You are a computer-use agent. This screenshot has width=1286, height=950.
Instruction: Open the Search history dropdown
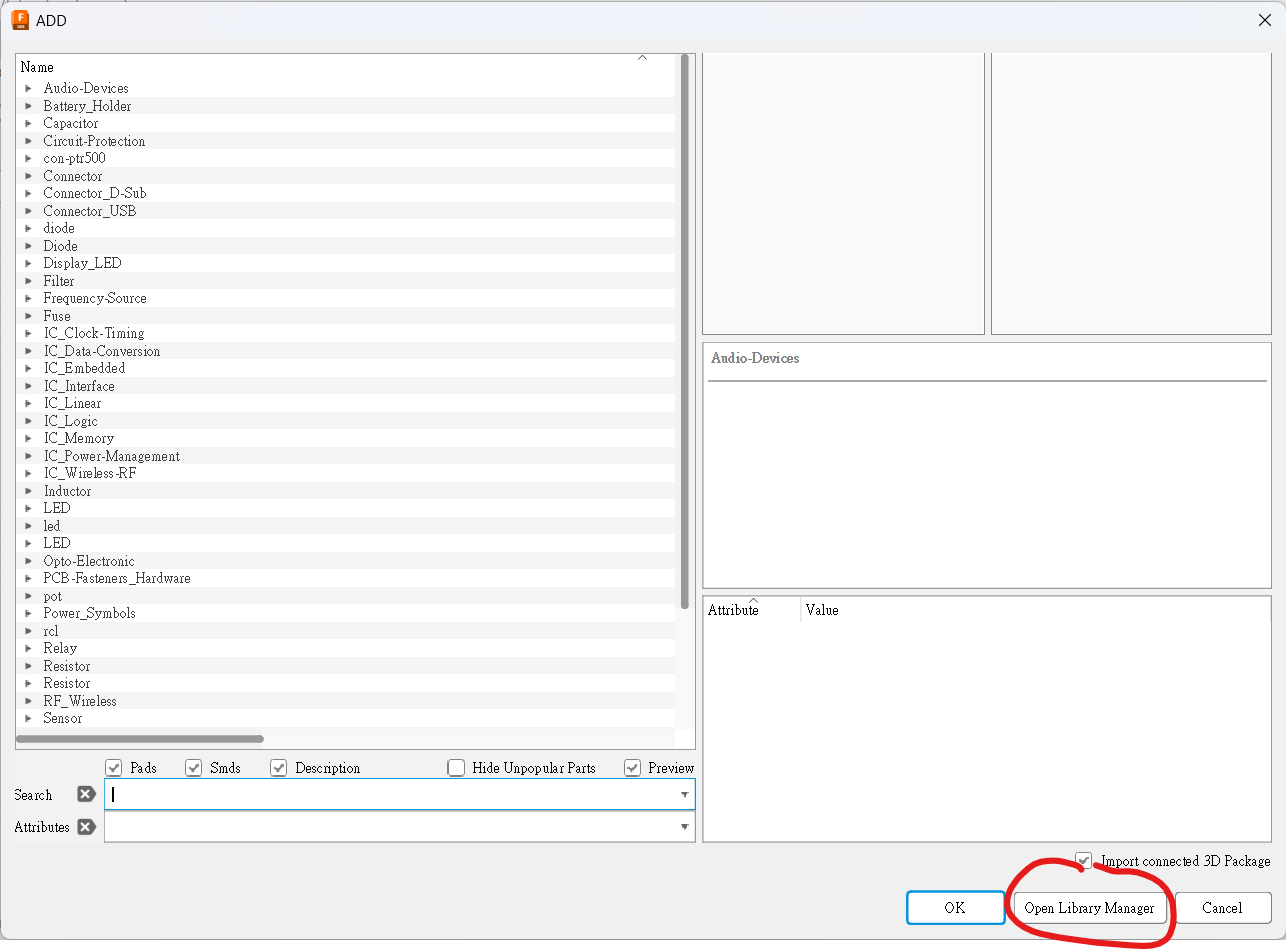pos(685,795)
